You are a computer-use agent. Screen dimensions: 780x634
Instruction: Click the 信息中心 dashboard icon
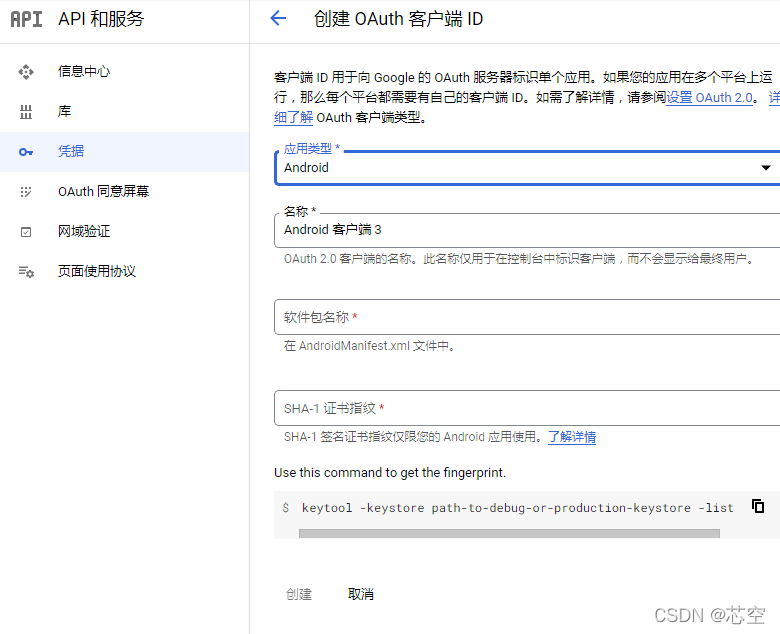click(x=26, y=72)
